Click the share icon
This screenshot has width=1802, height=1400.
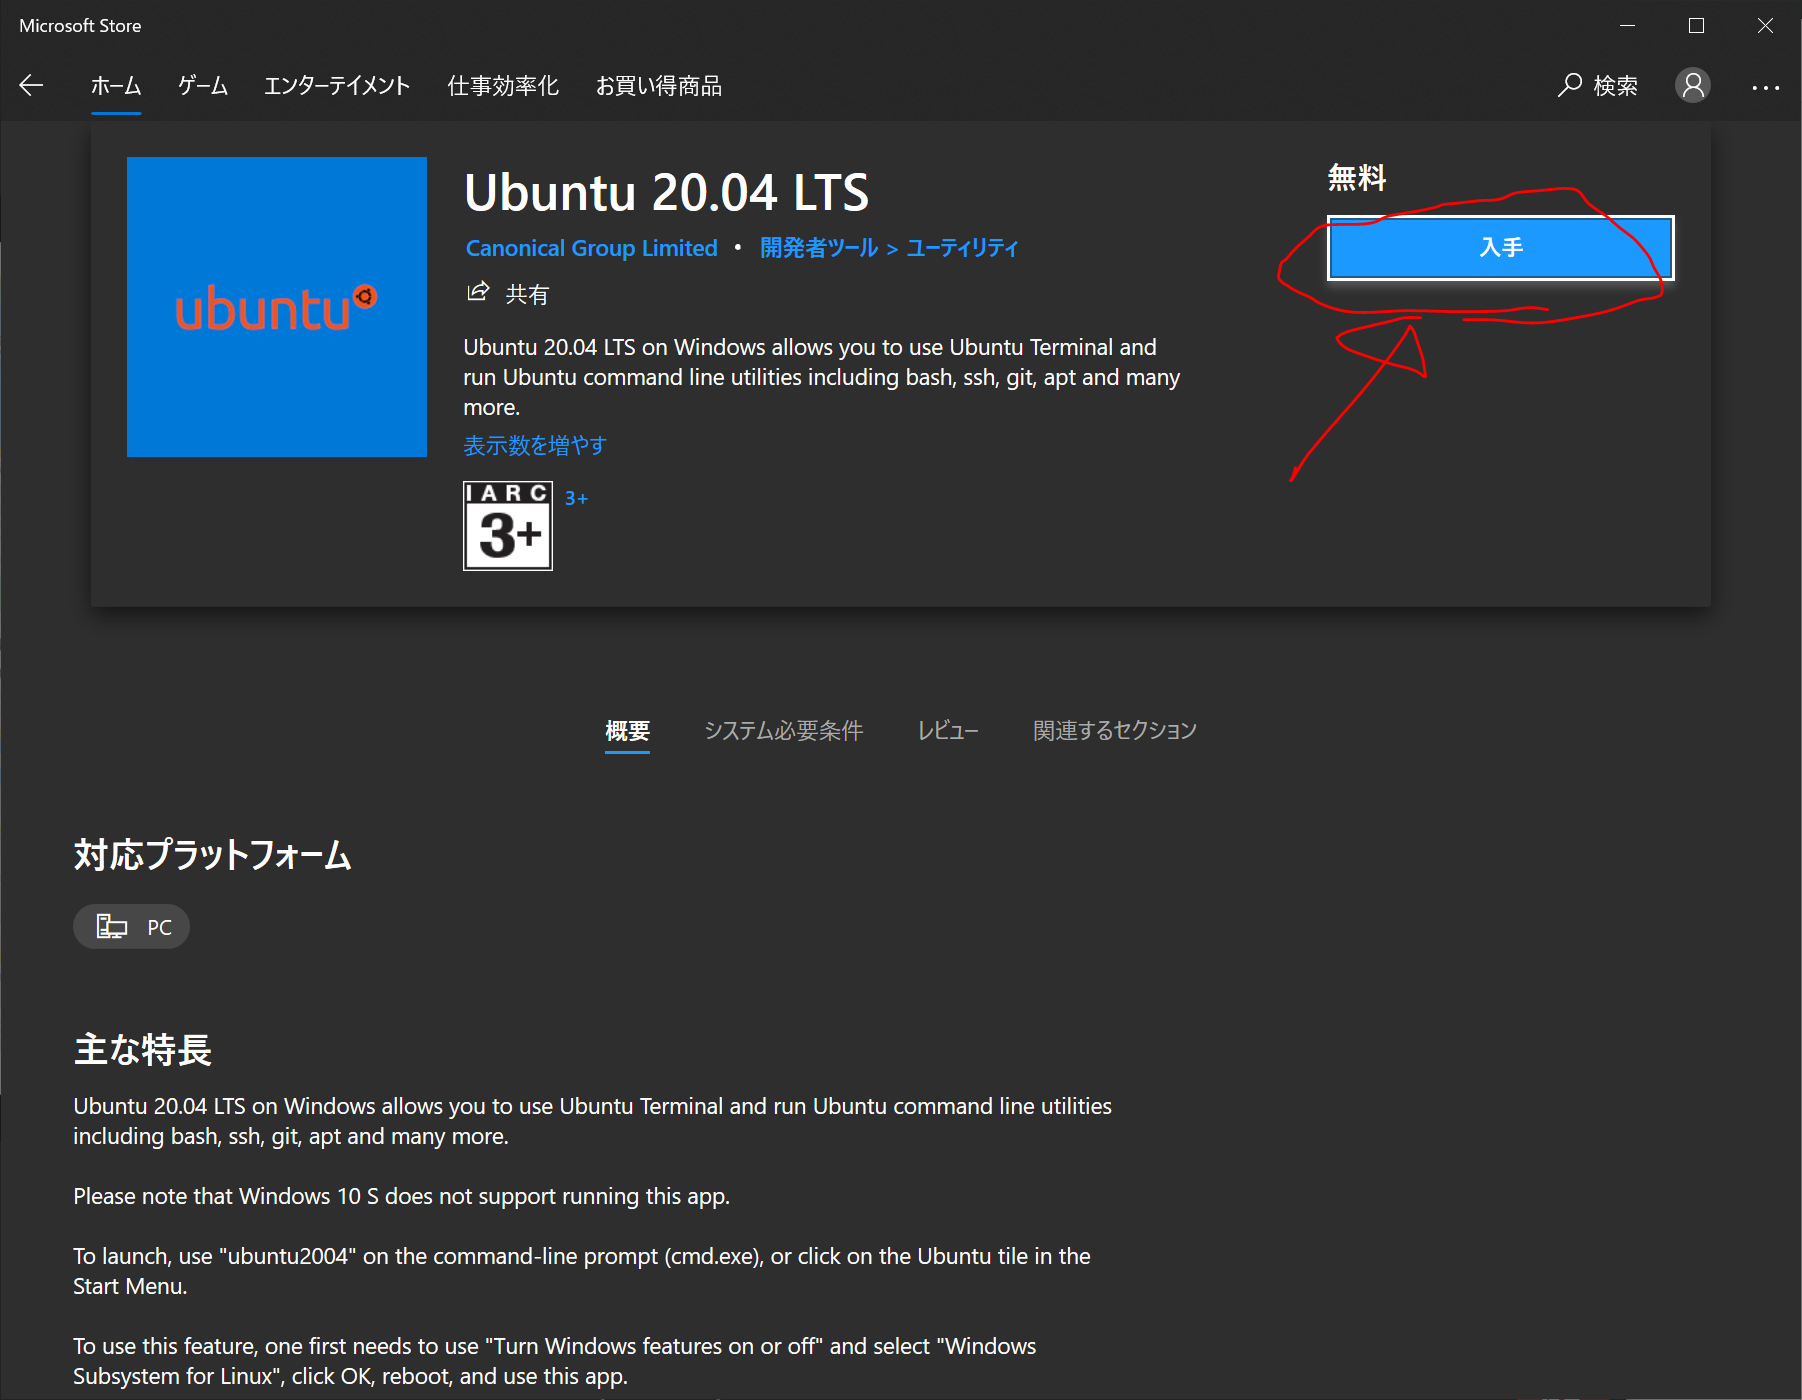point(478,292)
